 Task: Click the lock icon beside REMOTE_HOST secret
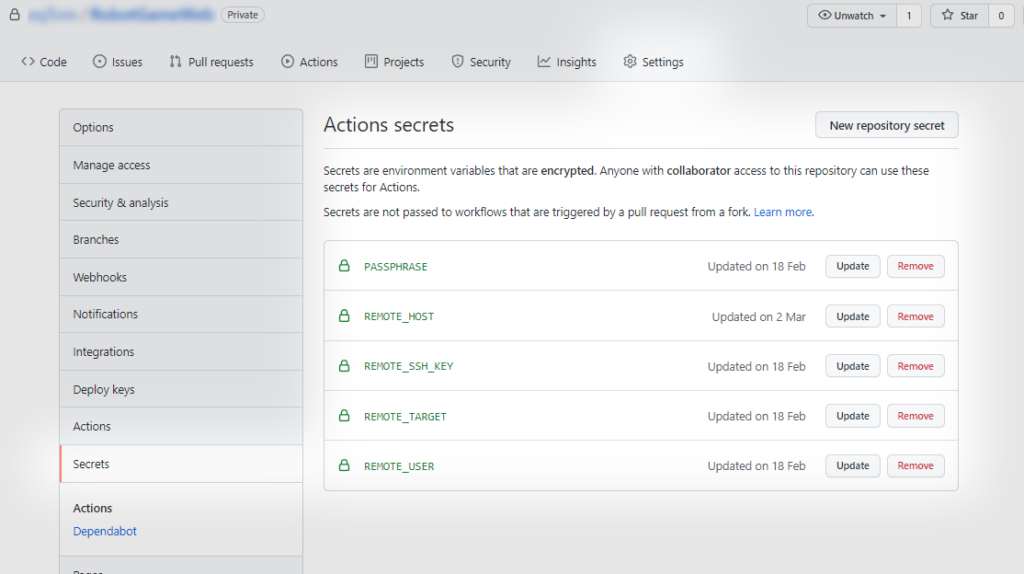(344, 316)
